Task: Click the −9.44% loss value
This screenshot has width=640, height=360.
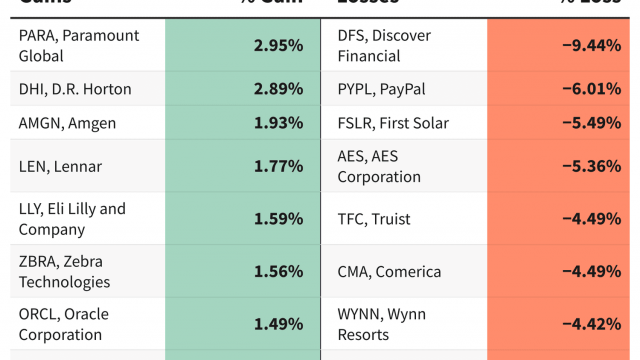Action: pos(592,45)
